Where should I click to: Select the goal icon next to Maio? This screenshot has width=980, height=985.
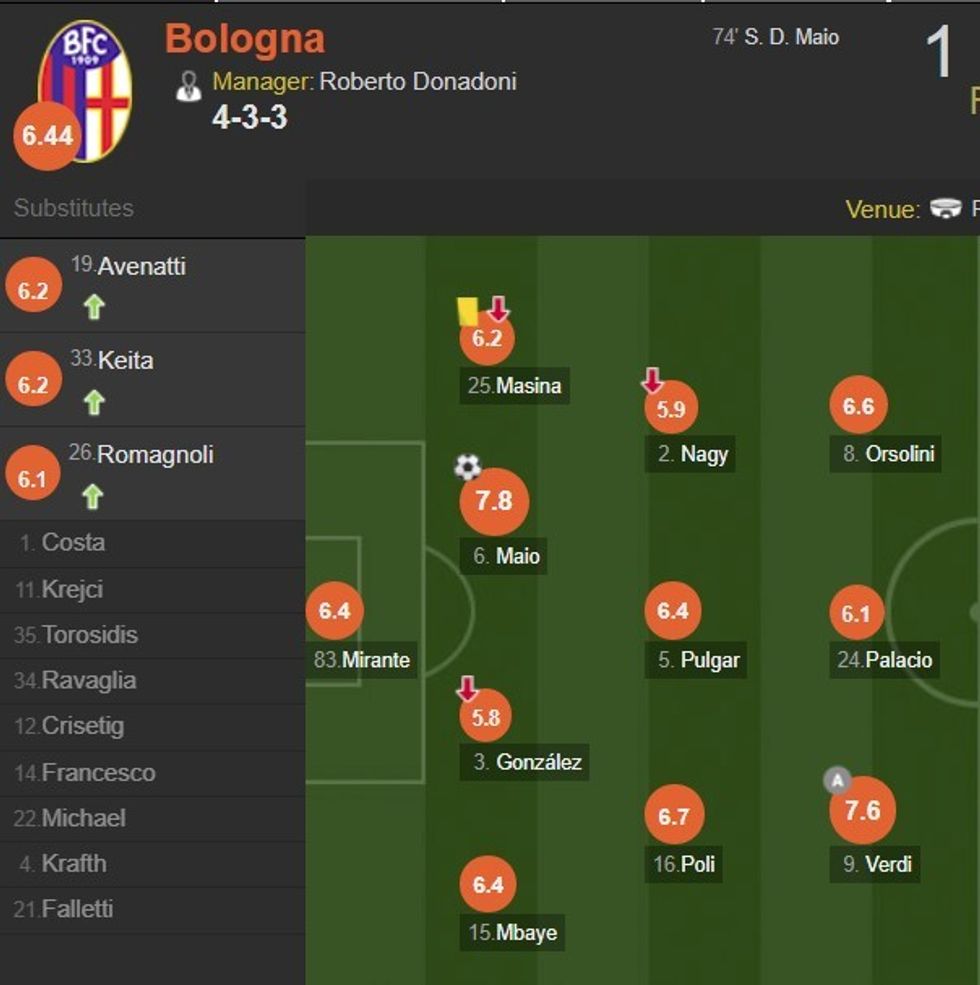467,464
